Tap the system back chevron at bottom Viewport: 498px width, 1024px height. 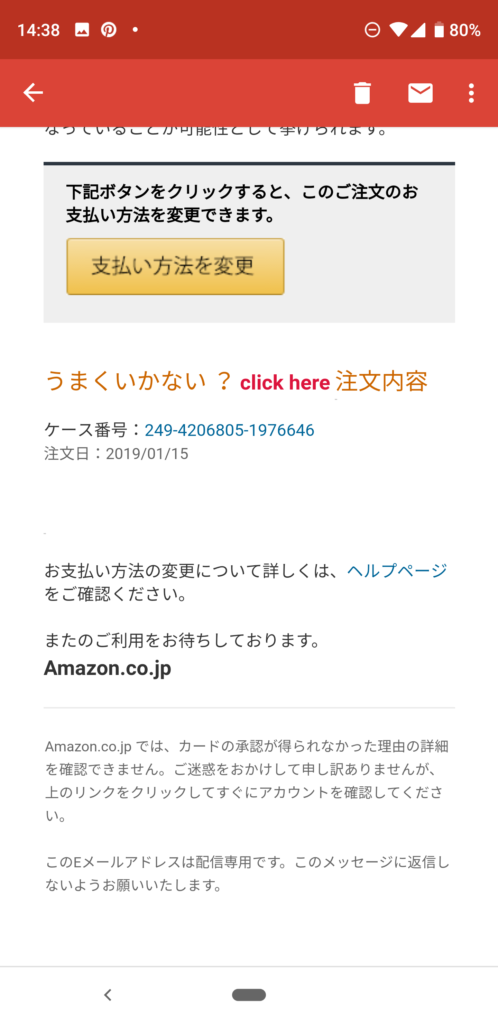click(x=108, y=995)
